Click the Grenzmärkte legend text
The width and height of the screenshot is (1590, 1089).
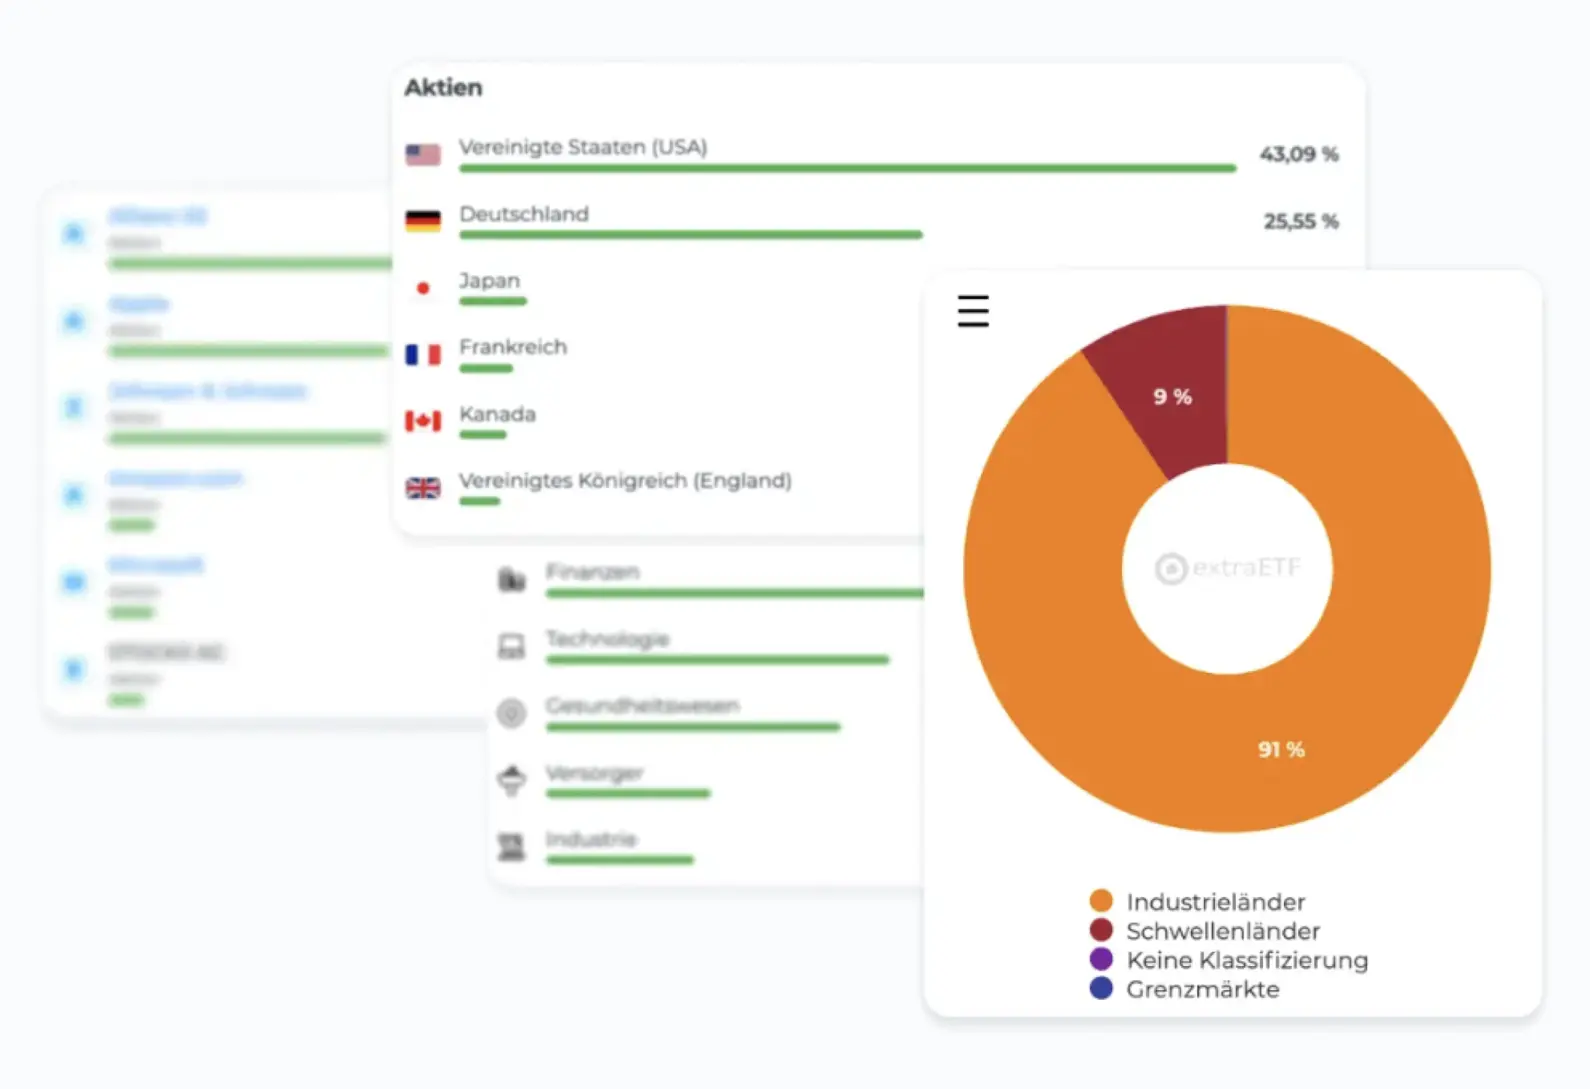[1203, 989]
